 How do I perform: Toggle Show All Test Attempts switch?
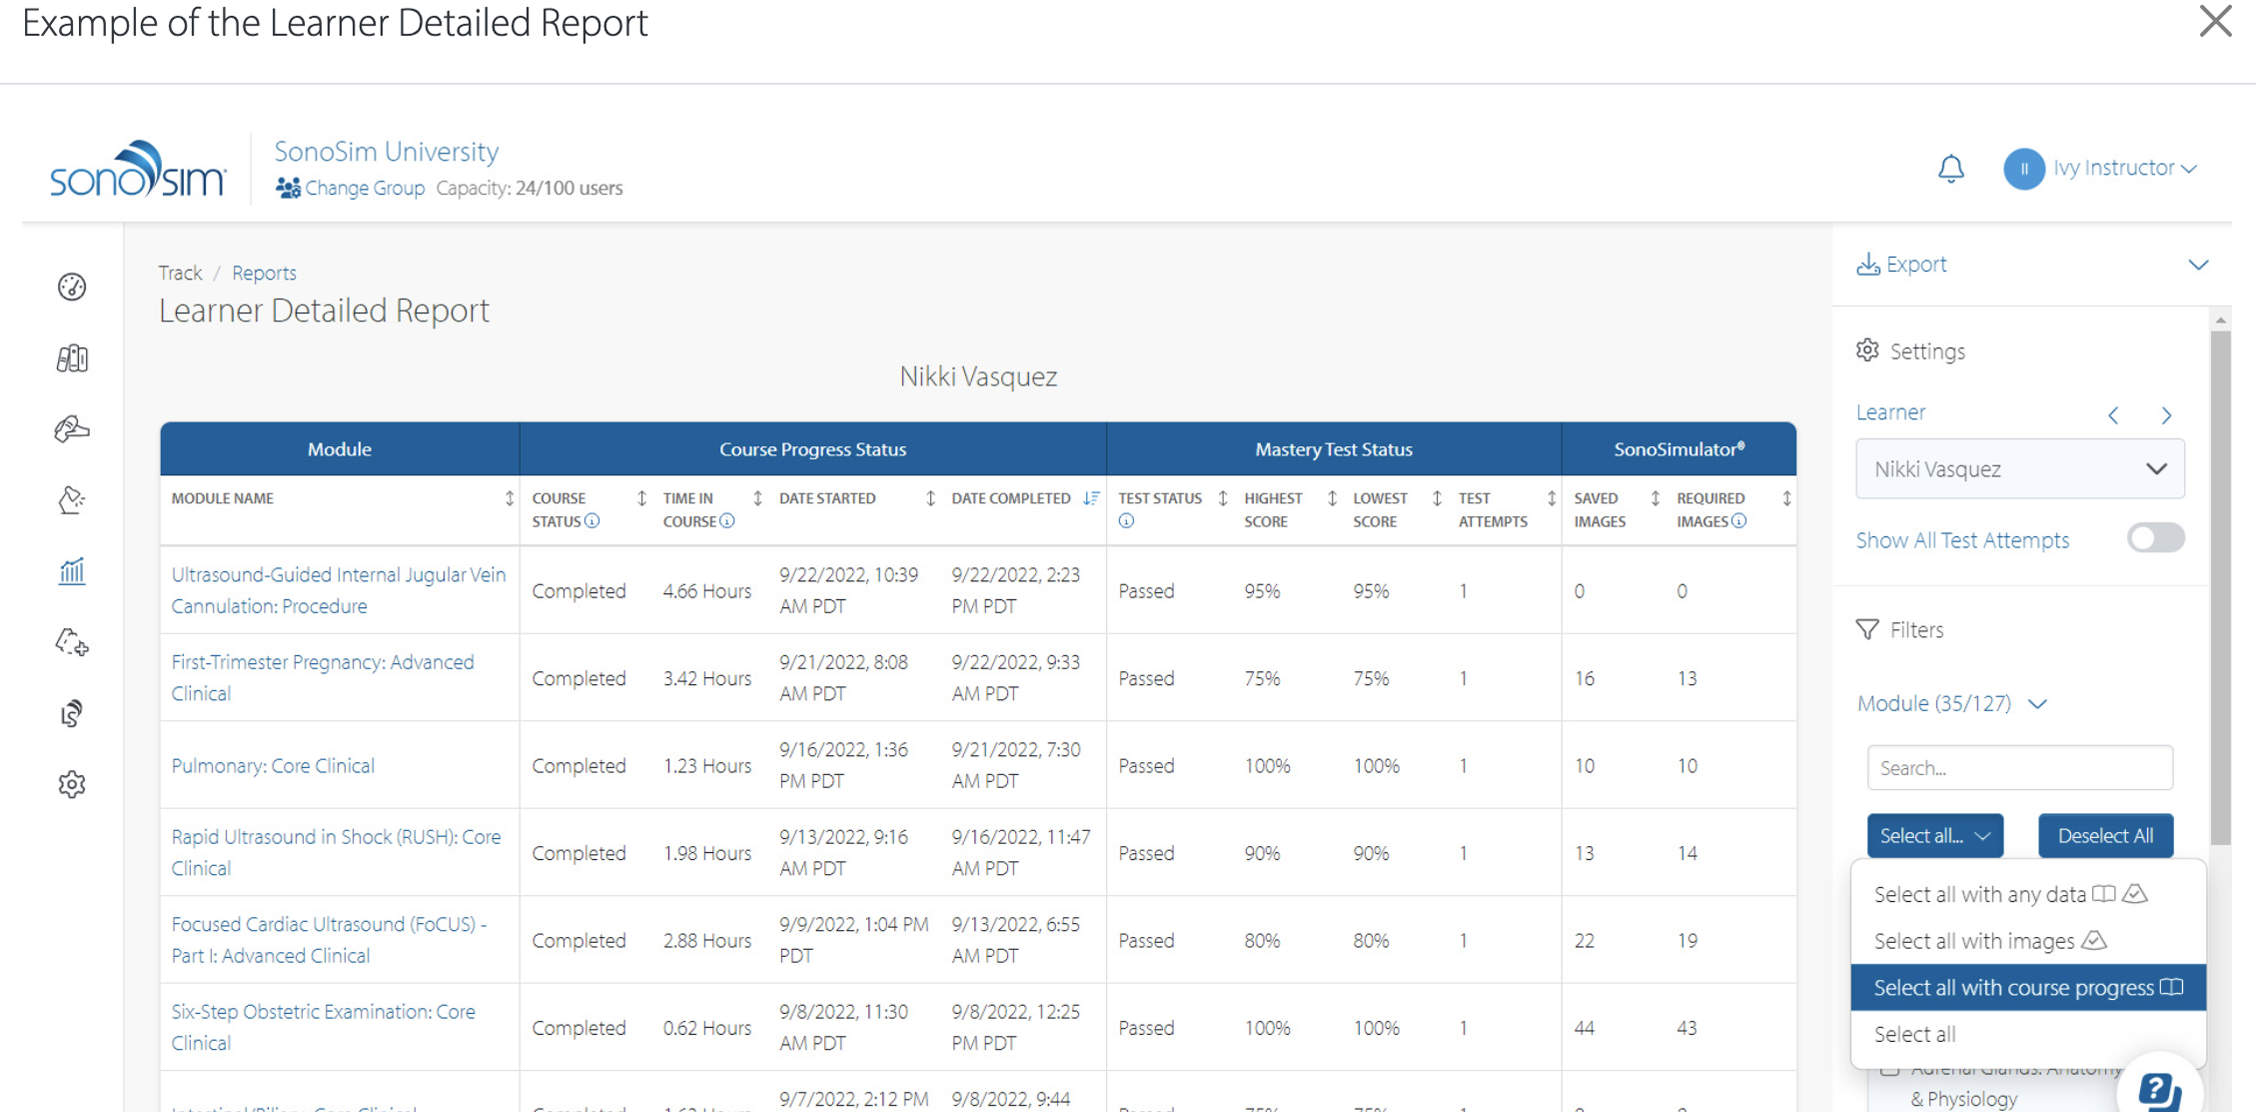2155,538
